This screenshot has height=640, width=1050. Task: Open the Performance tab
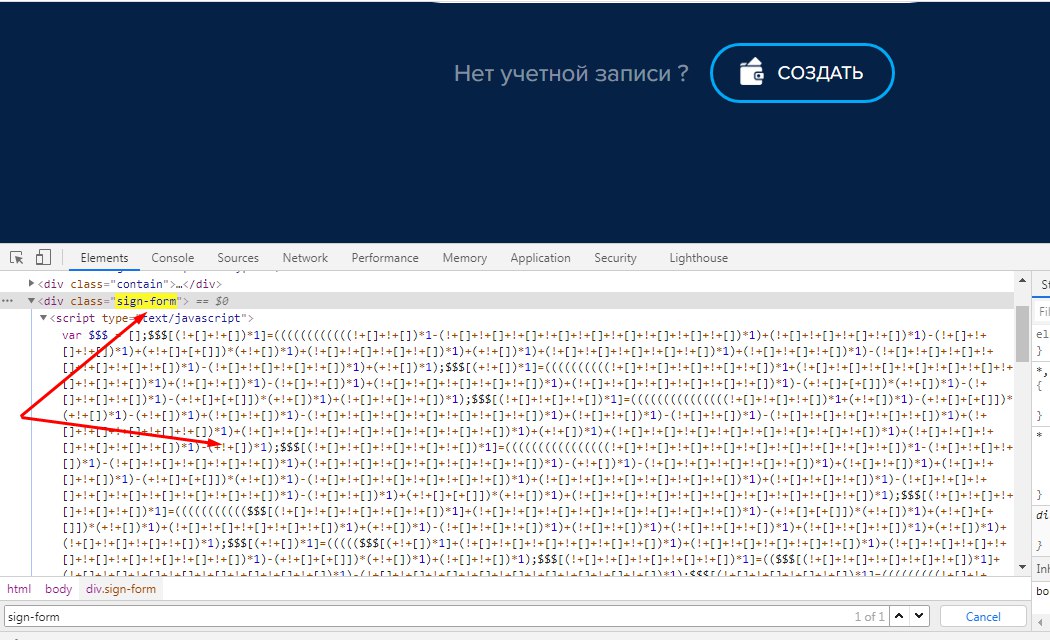(385, 258)
